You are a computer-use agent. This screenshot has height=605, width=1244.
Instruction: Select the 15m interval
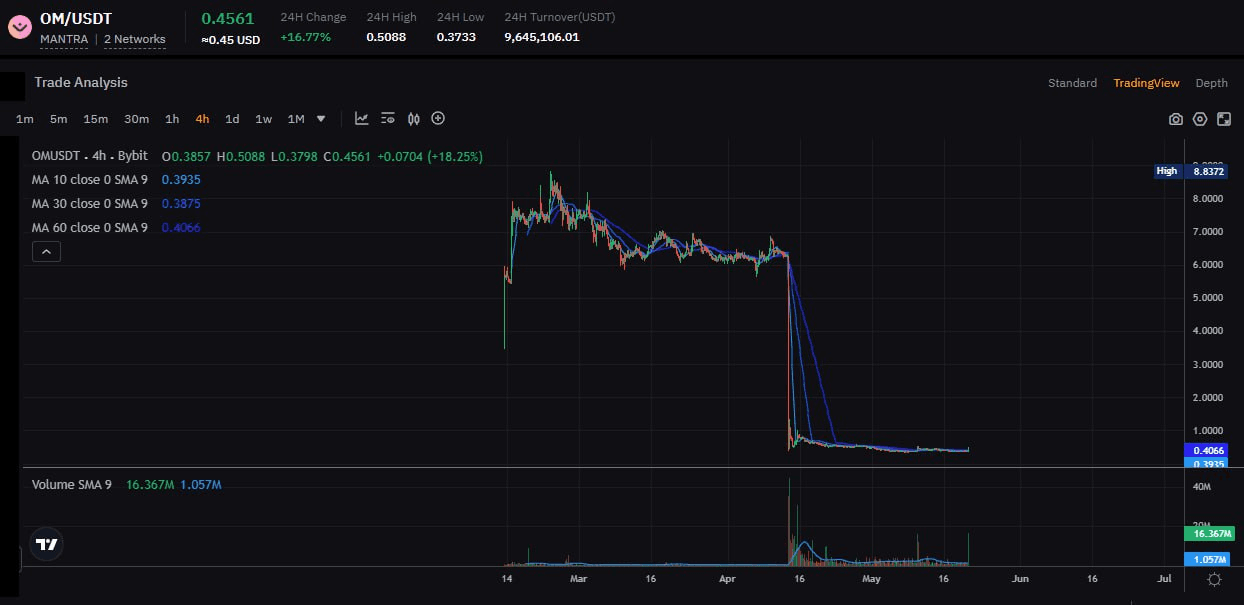point(96,119)
